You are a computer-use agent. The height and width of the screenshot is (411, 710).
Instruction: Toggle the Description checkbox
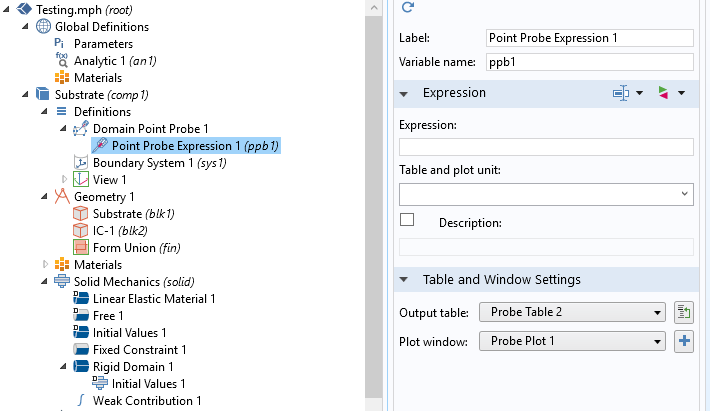[x=407, y=220]
